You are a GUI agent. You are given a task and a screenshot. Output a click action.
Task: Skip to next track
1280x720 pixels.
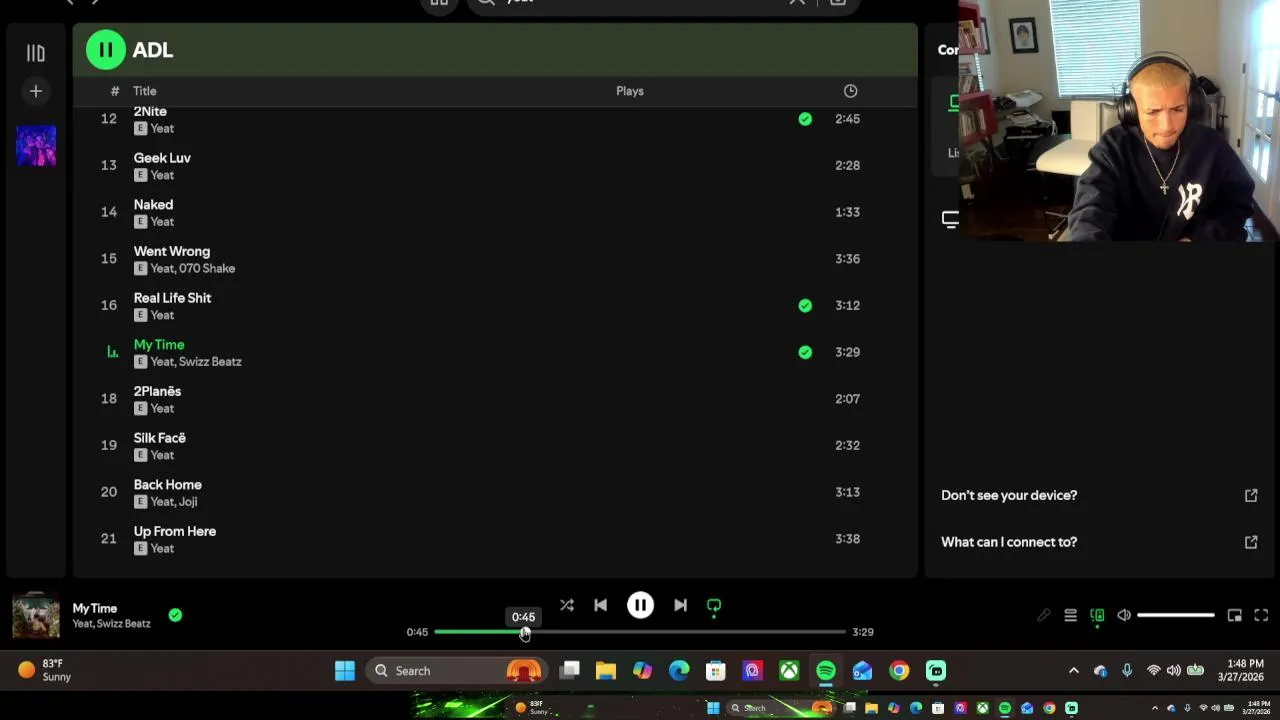(680, 605)
